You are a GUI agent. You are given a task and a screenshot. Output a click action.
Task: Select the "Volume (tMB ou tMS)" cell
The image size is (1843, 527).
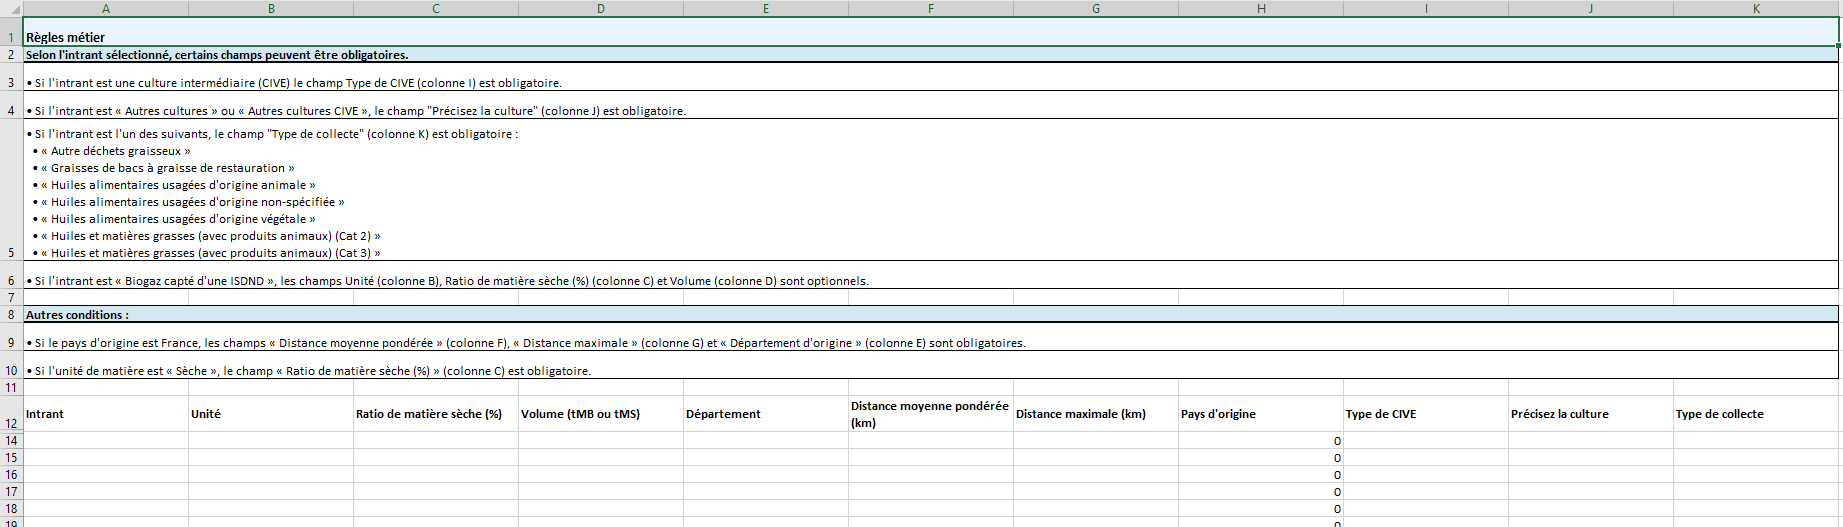click(x=600, y=414)
